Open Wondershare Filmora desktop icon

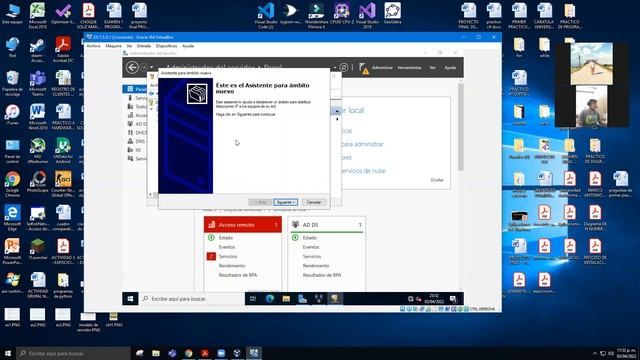click(x=316, y=16)
